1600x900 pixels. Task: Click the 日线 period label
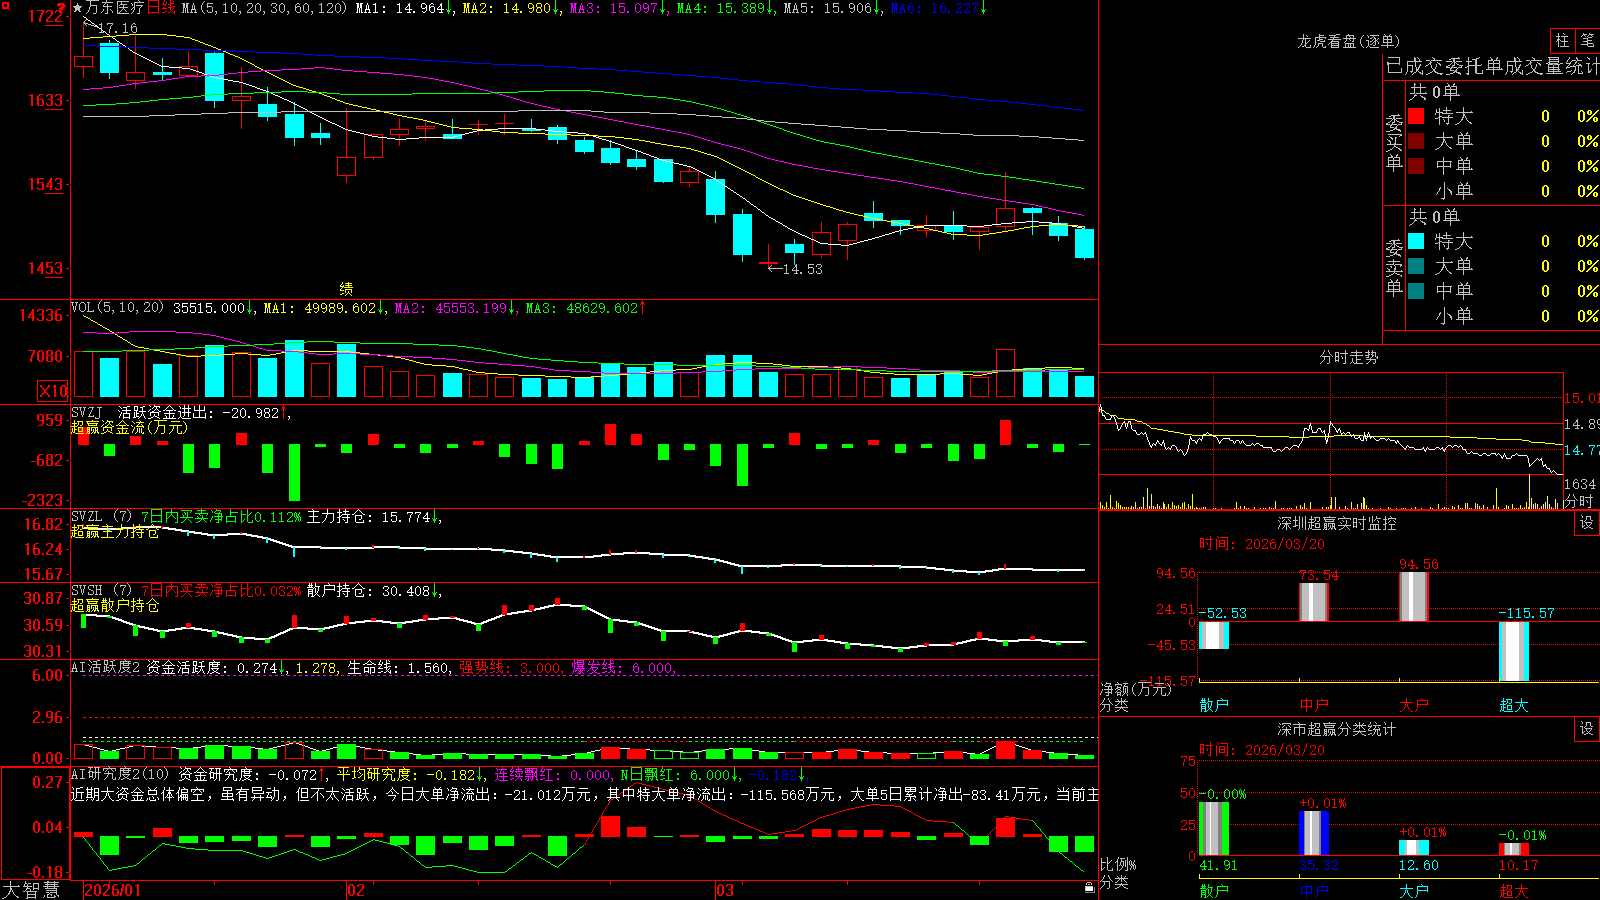click(x=161, y=8)
